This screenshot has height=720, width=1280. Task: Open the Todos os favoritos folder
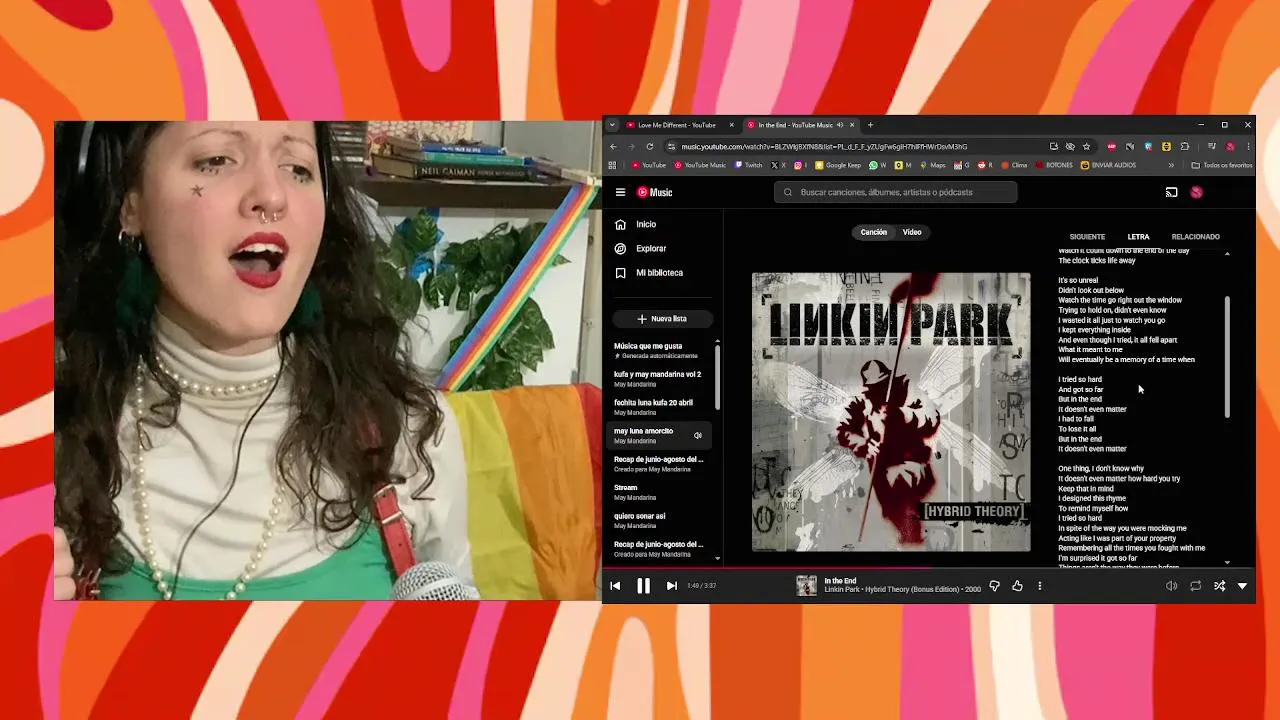[1222, 165]
